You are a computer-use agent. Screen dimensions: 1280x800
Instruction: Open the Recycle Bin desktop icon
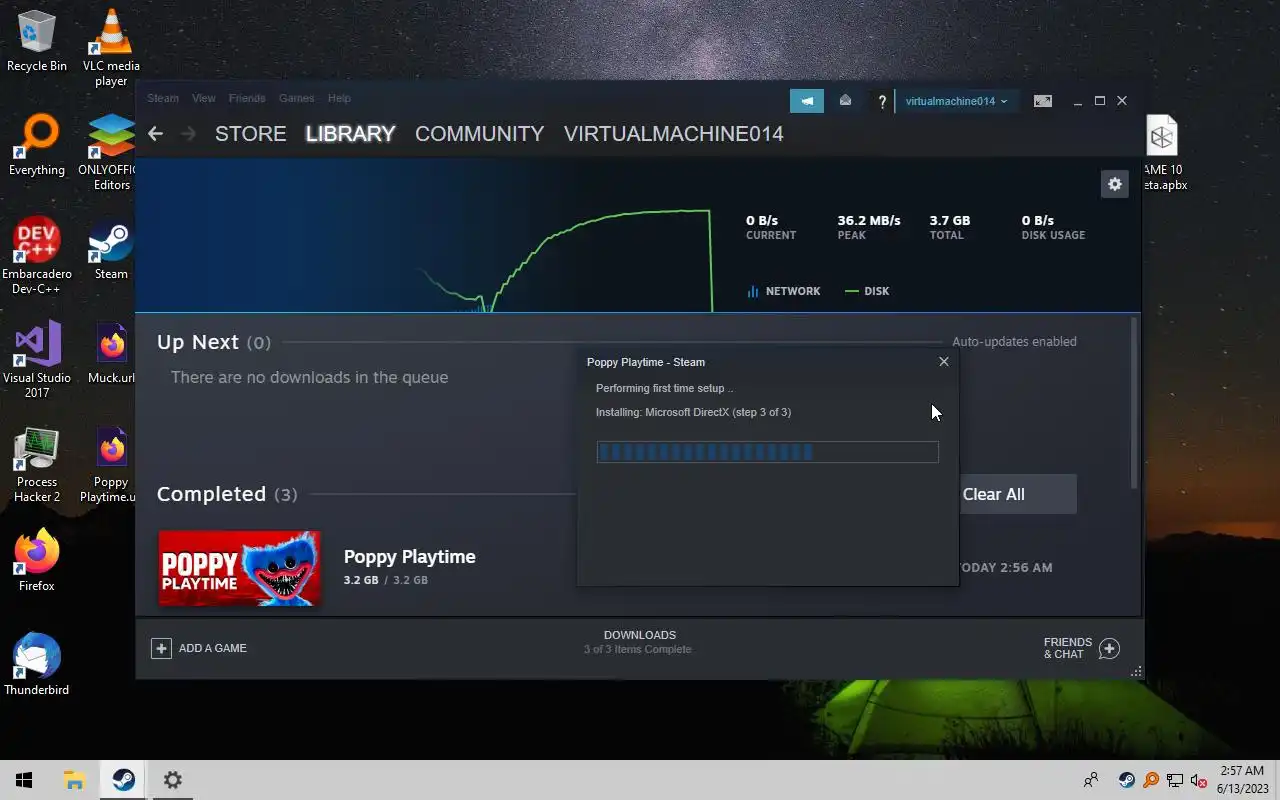coord(37,42)
